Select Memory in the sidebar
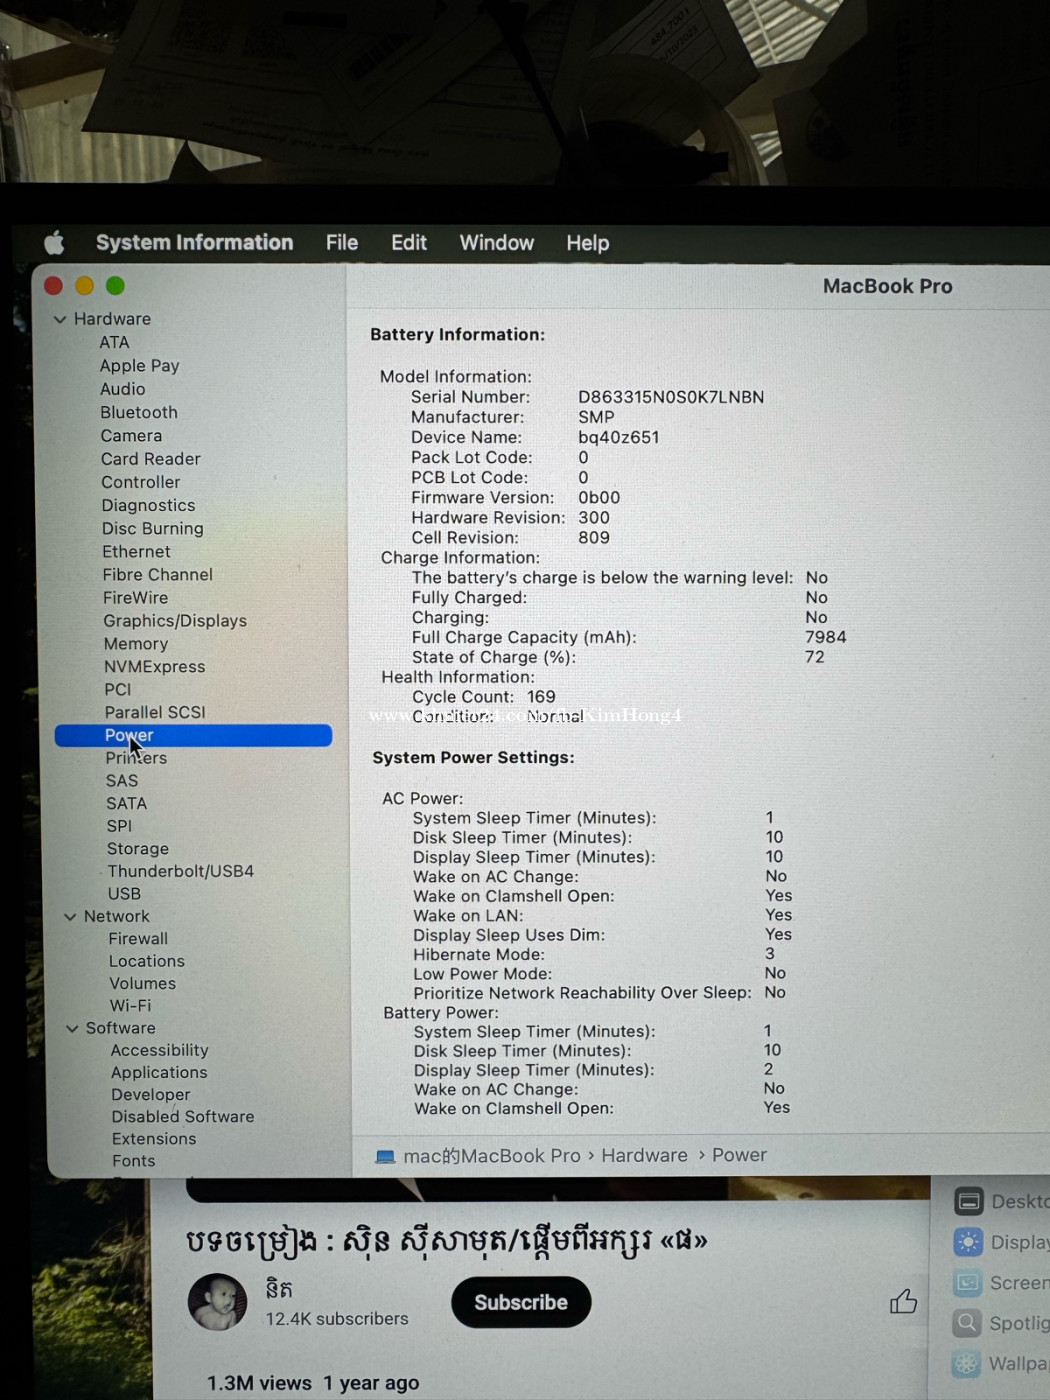 (x=136, y=644)
